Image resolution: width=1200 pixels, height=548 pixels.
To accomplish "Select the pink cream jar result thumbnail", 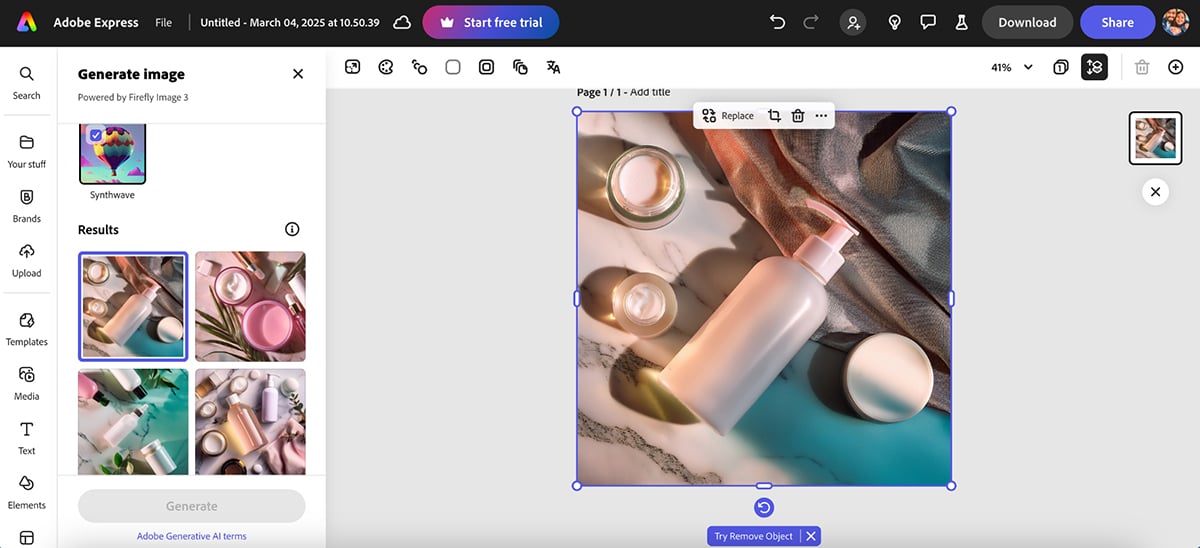I will pyautogui.click(x=250, y=306).
